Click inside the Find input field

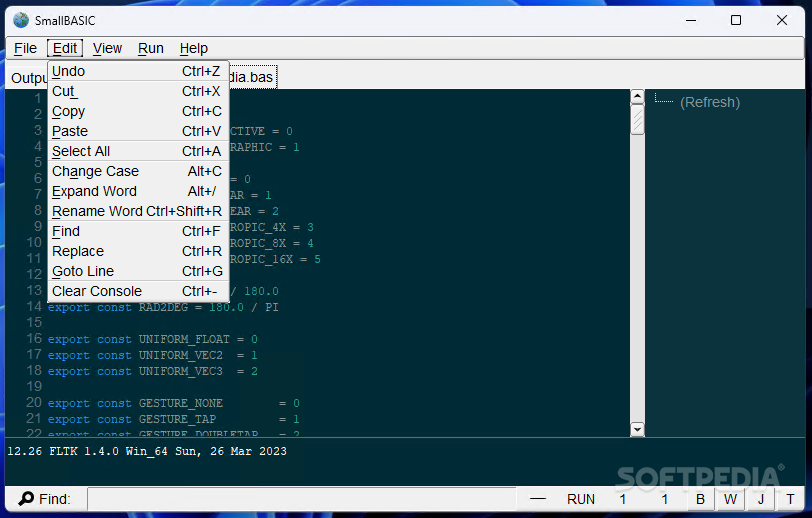302,499
